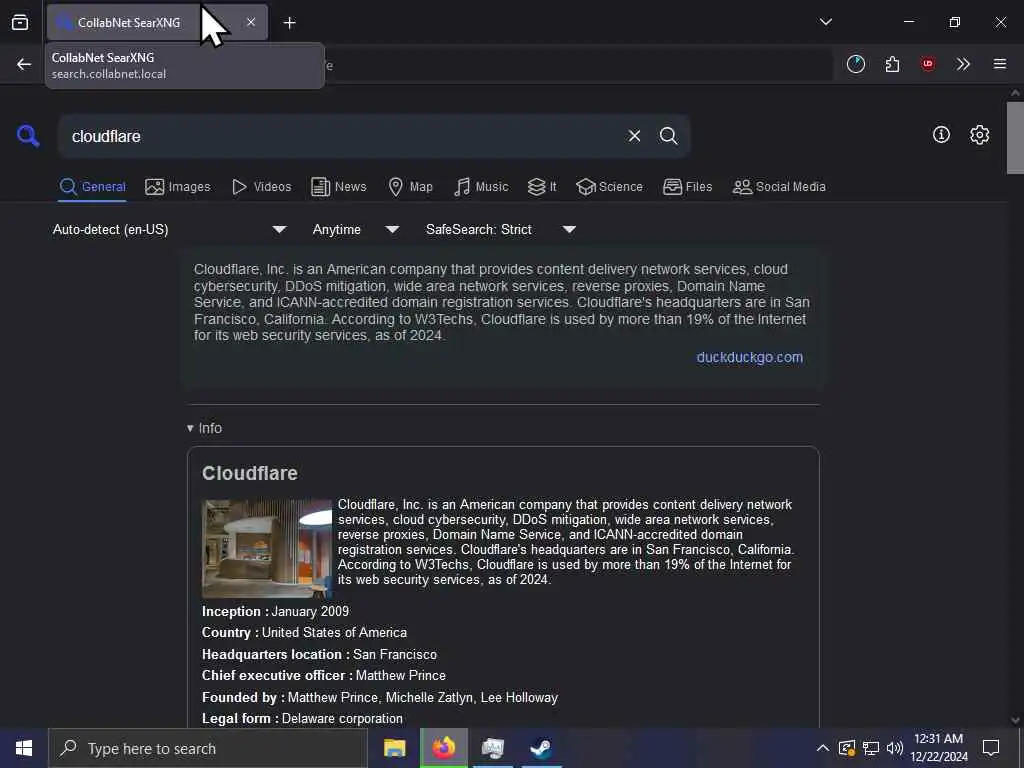Show more toolbar tools chevrons
Viewport: 1024px width, 768px height.
point(963,64)
